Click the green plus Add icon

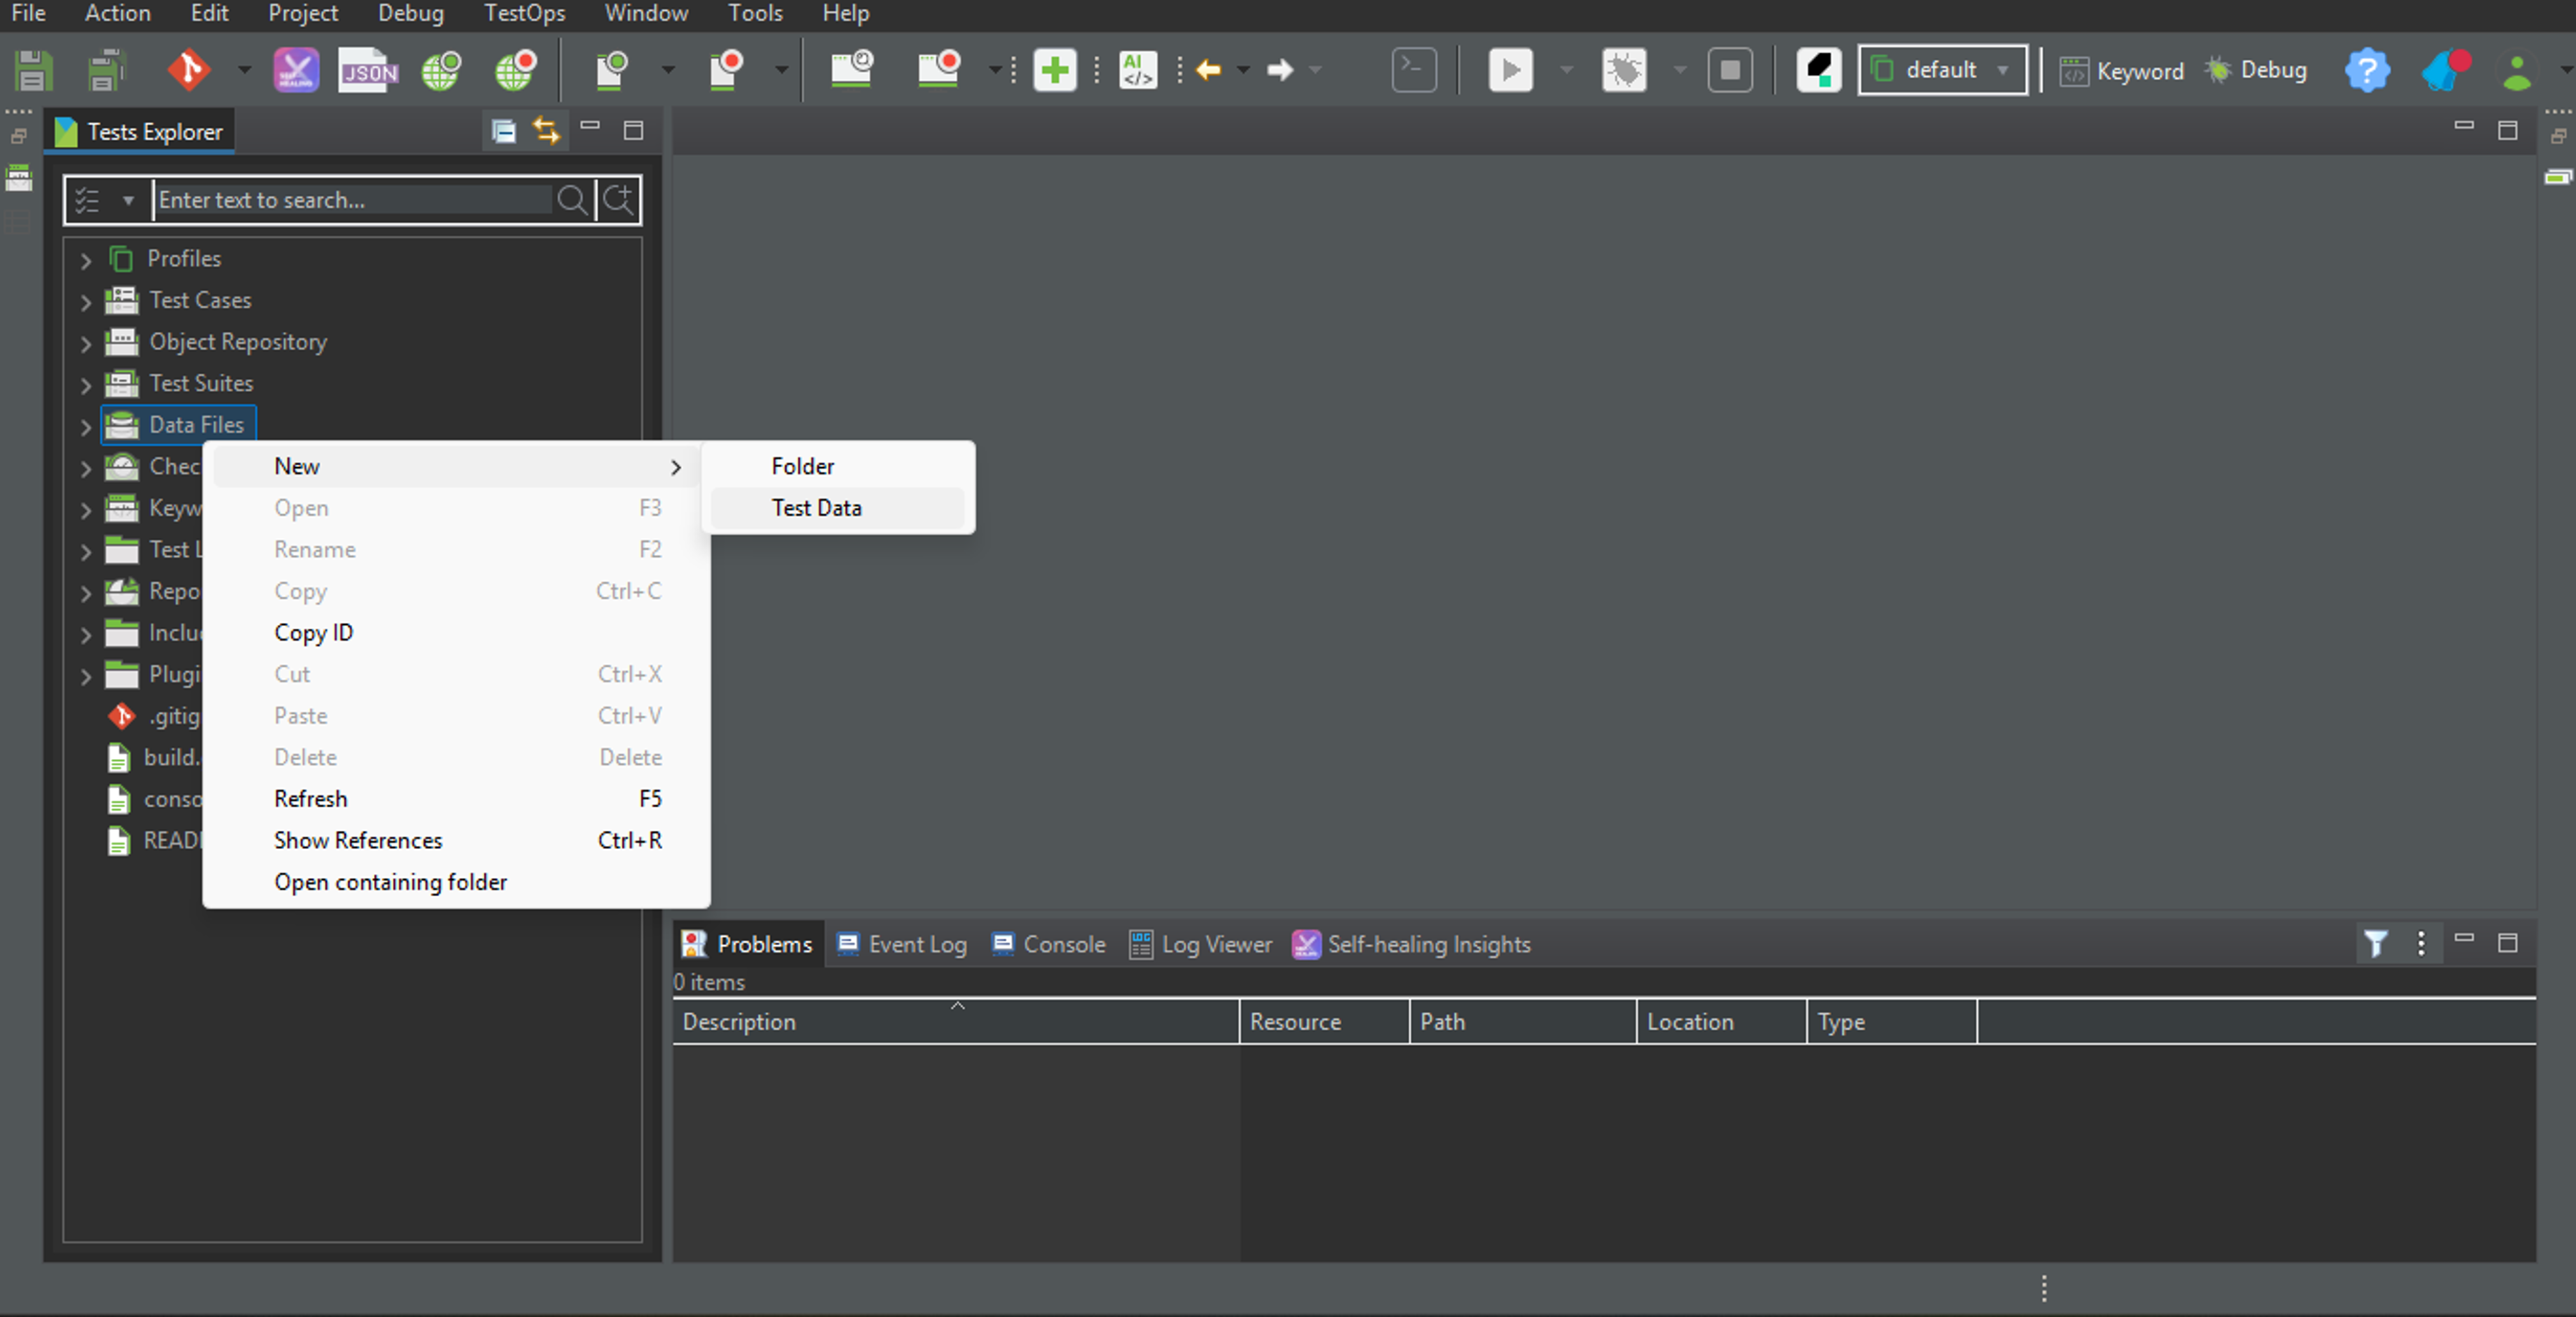click(x=1054, y=70)
